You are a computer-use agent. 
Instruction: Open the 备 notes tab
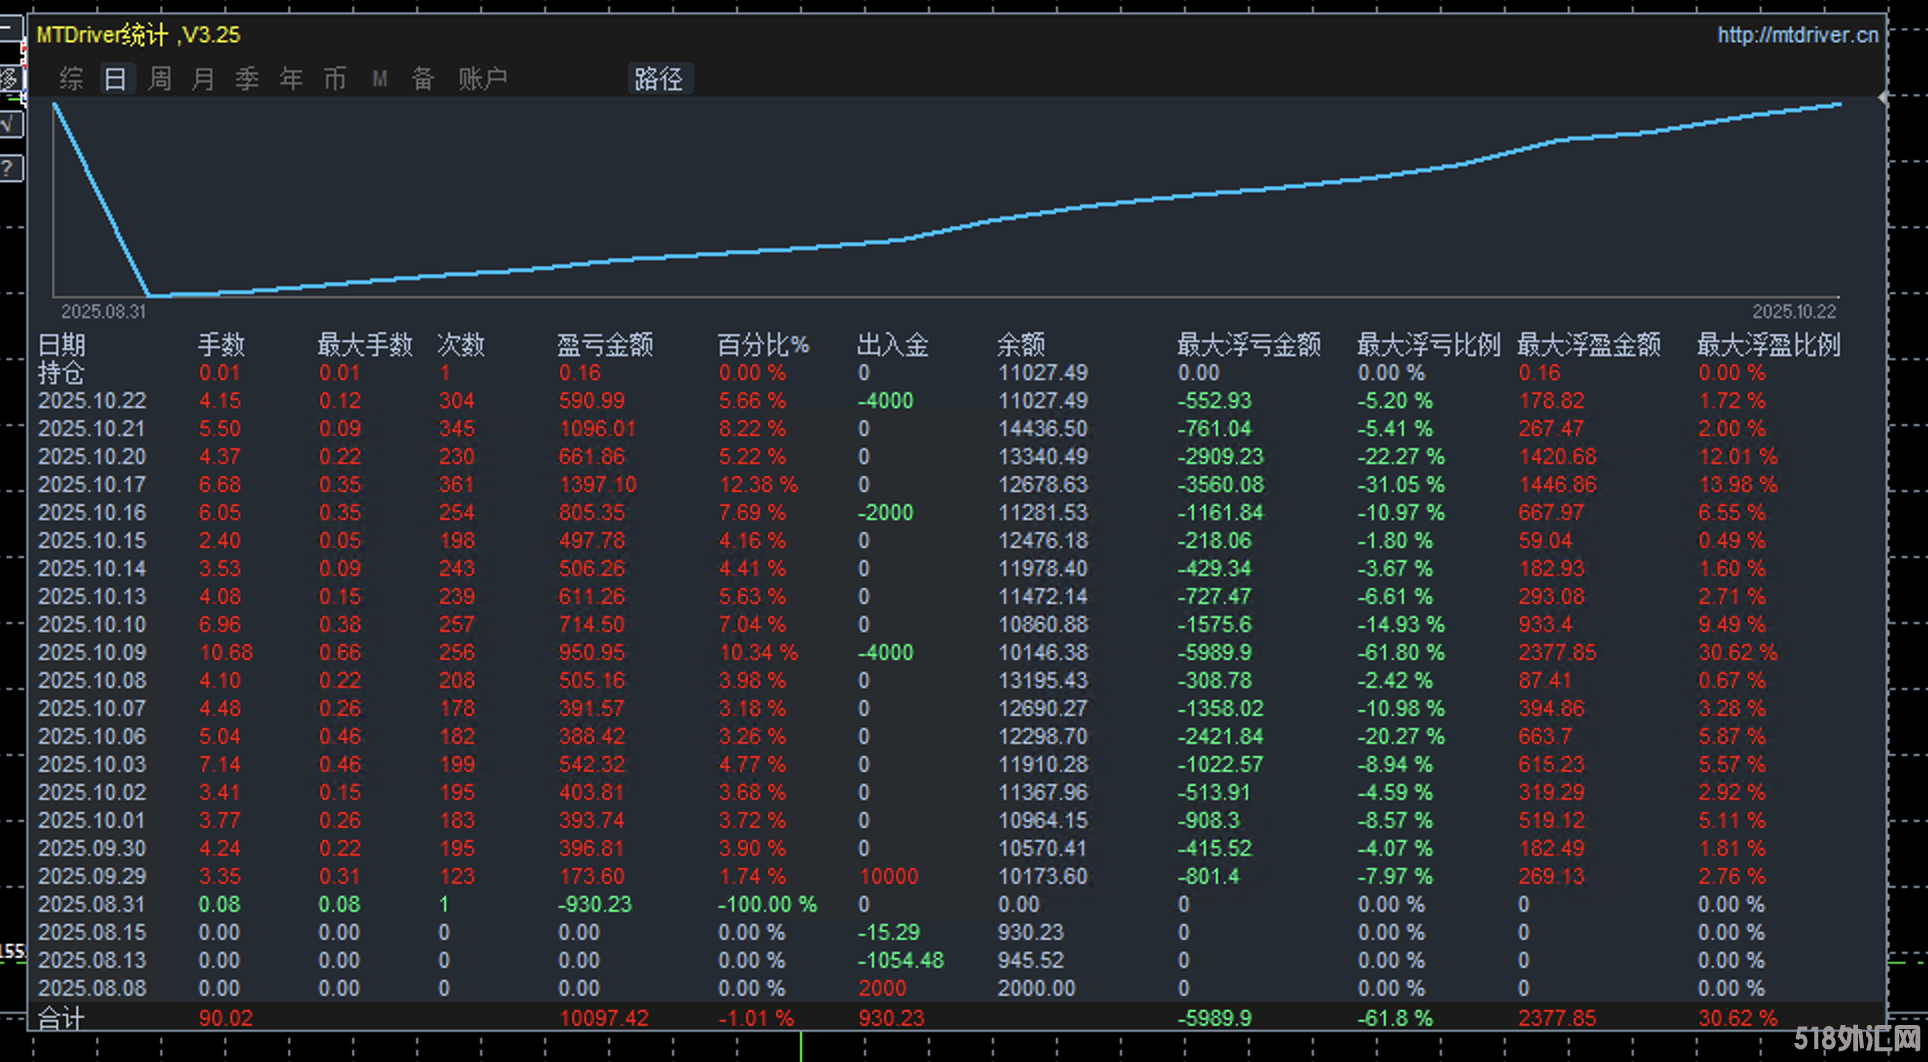(423, 79)
